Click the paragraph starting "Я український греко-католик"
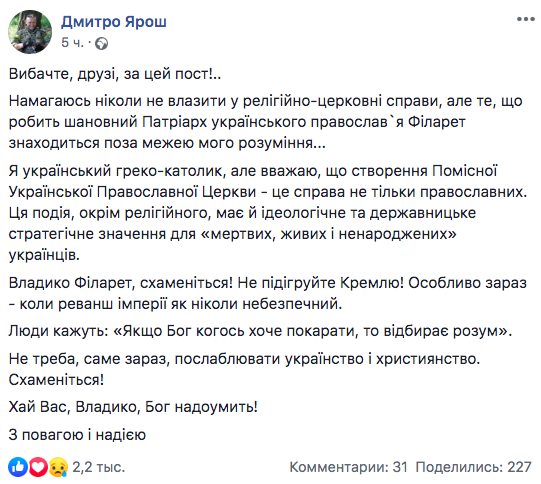The height and width of the screenshot is (484, 541). pos(268,213)
